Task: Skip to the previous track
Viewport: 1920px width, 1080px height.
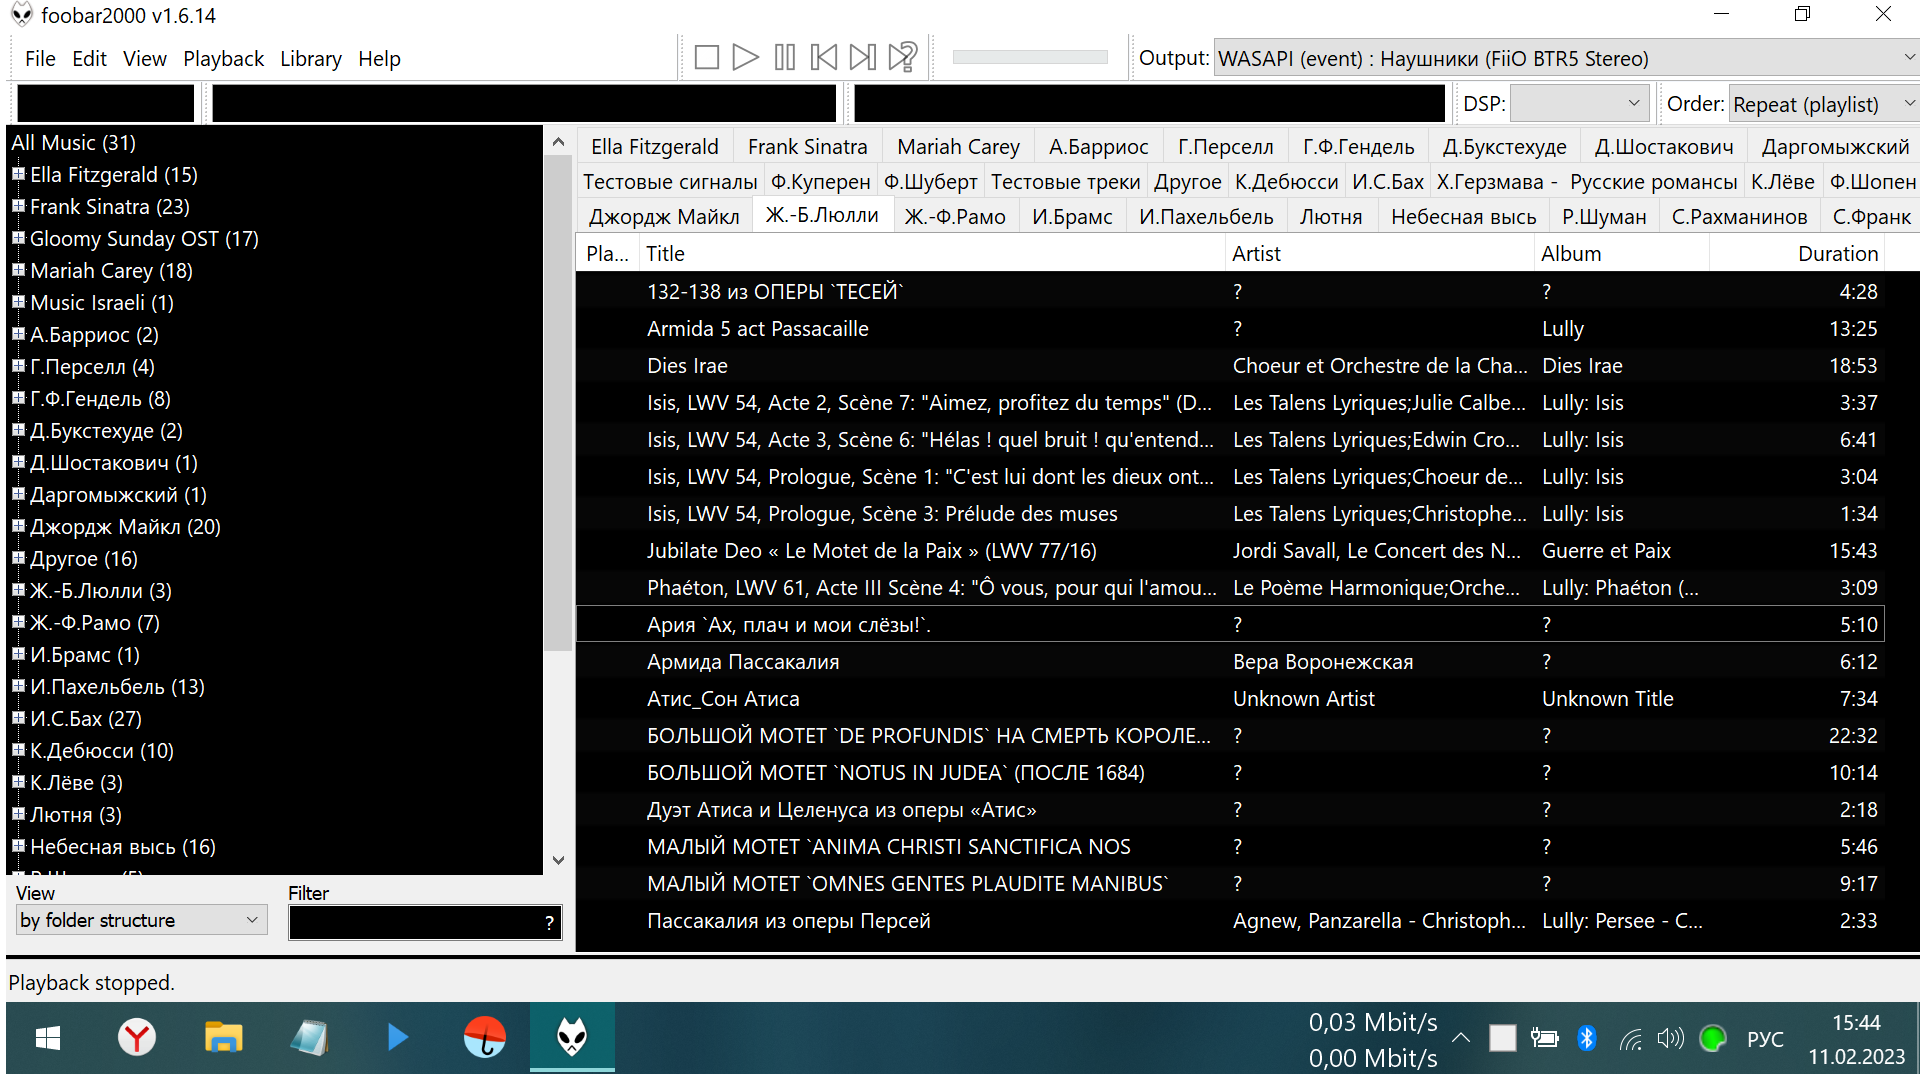Action: coord(823,57)
